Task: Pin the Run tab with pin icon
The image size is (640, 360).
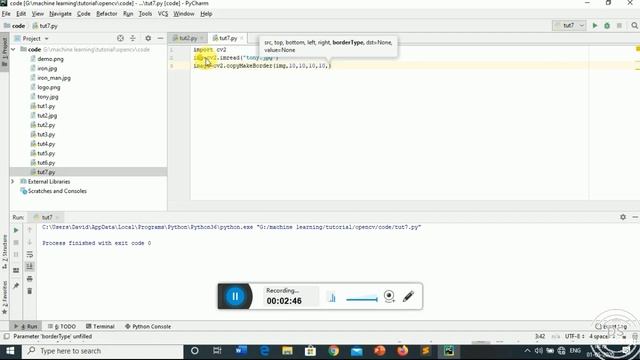Action: click(x=16, y=286)
